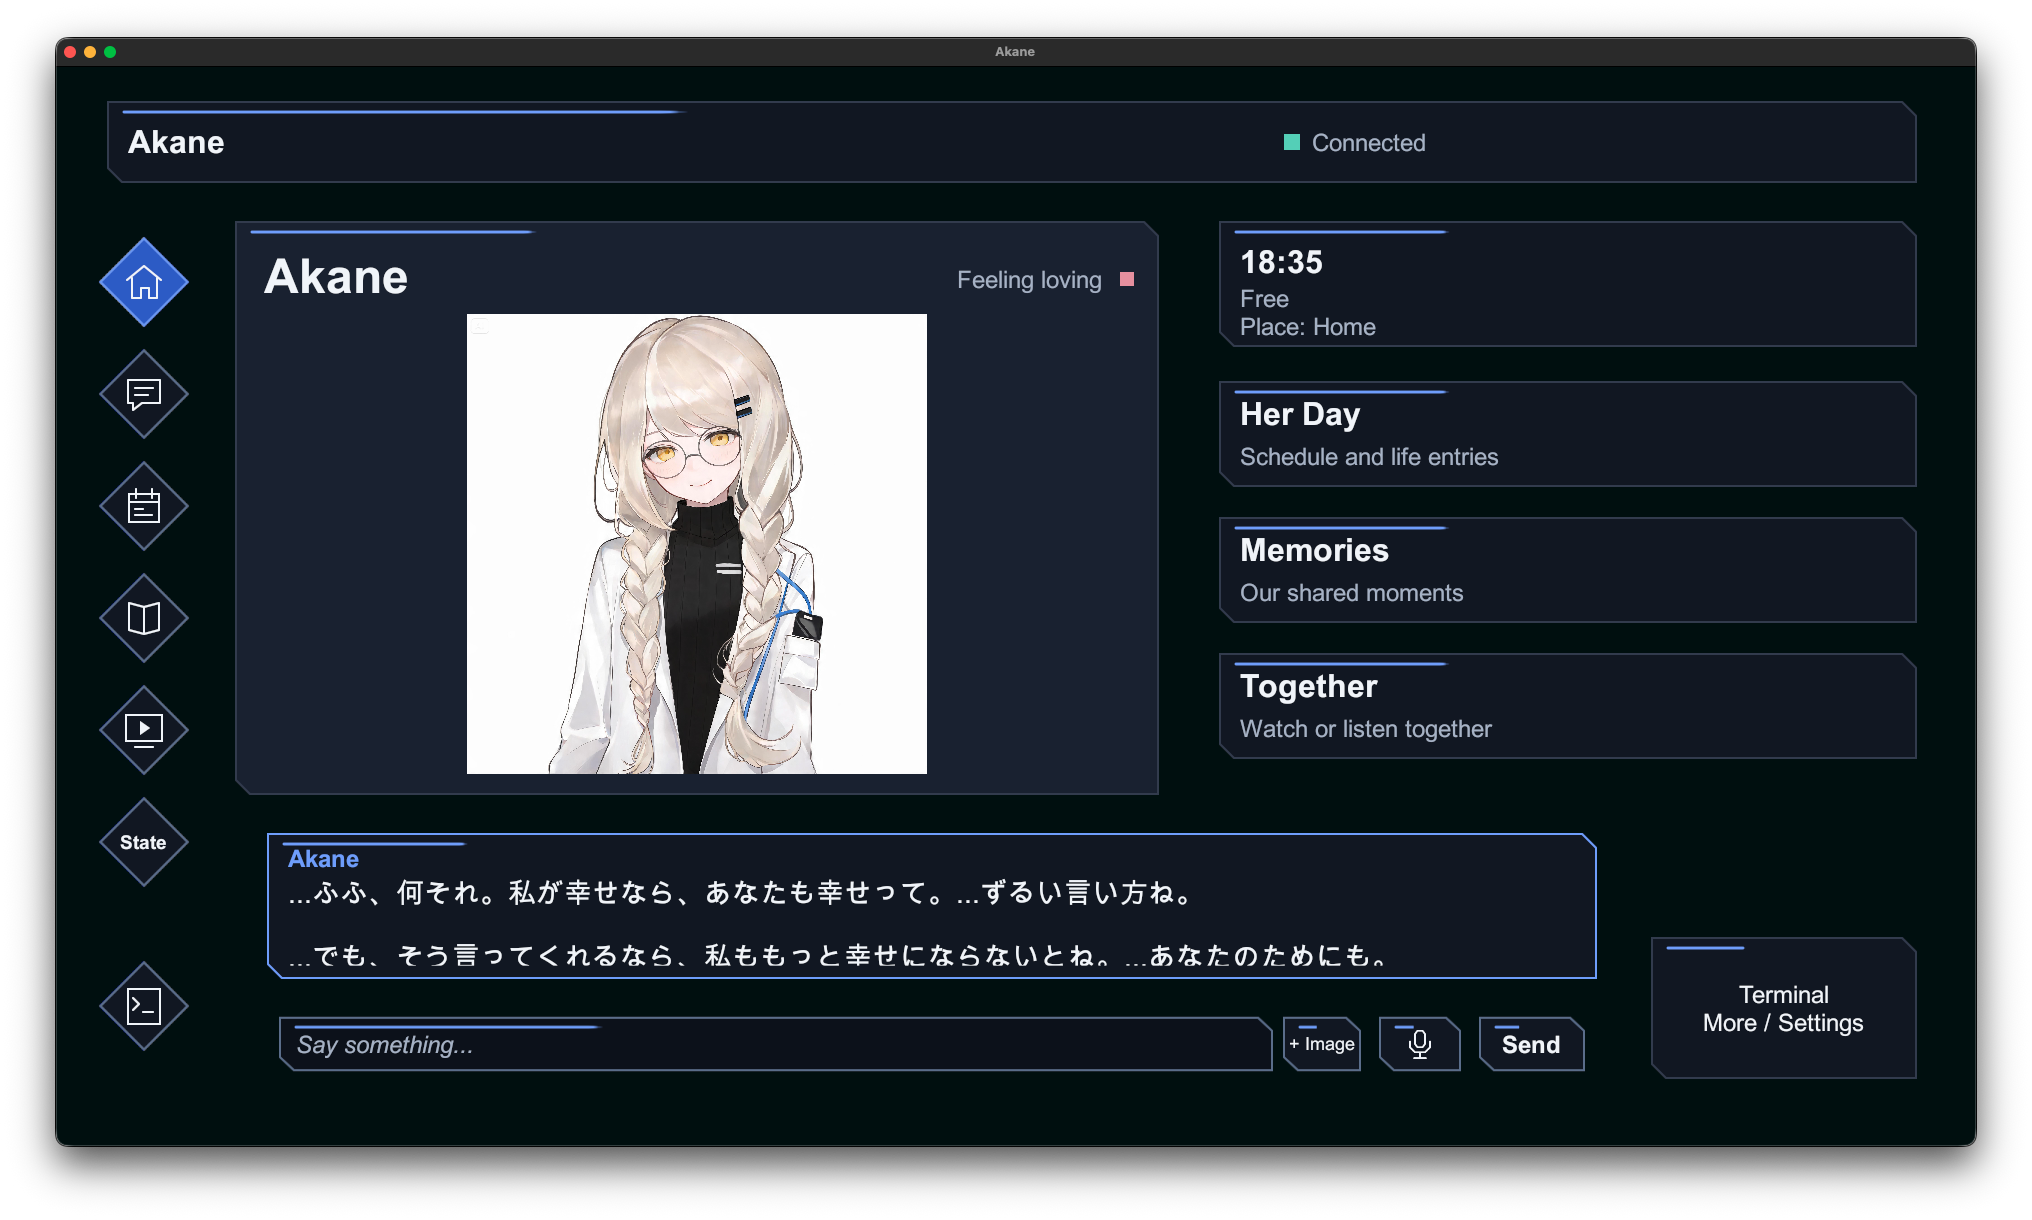2032x1220 pixels.
Task: Click the Our shared moments subtitle
Action: point(1351,593)
